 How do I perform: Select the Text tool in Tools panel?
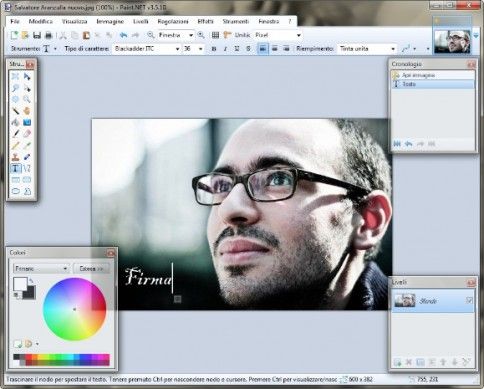(x=15, y=168)
